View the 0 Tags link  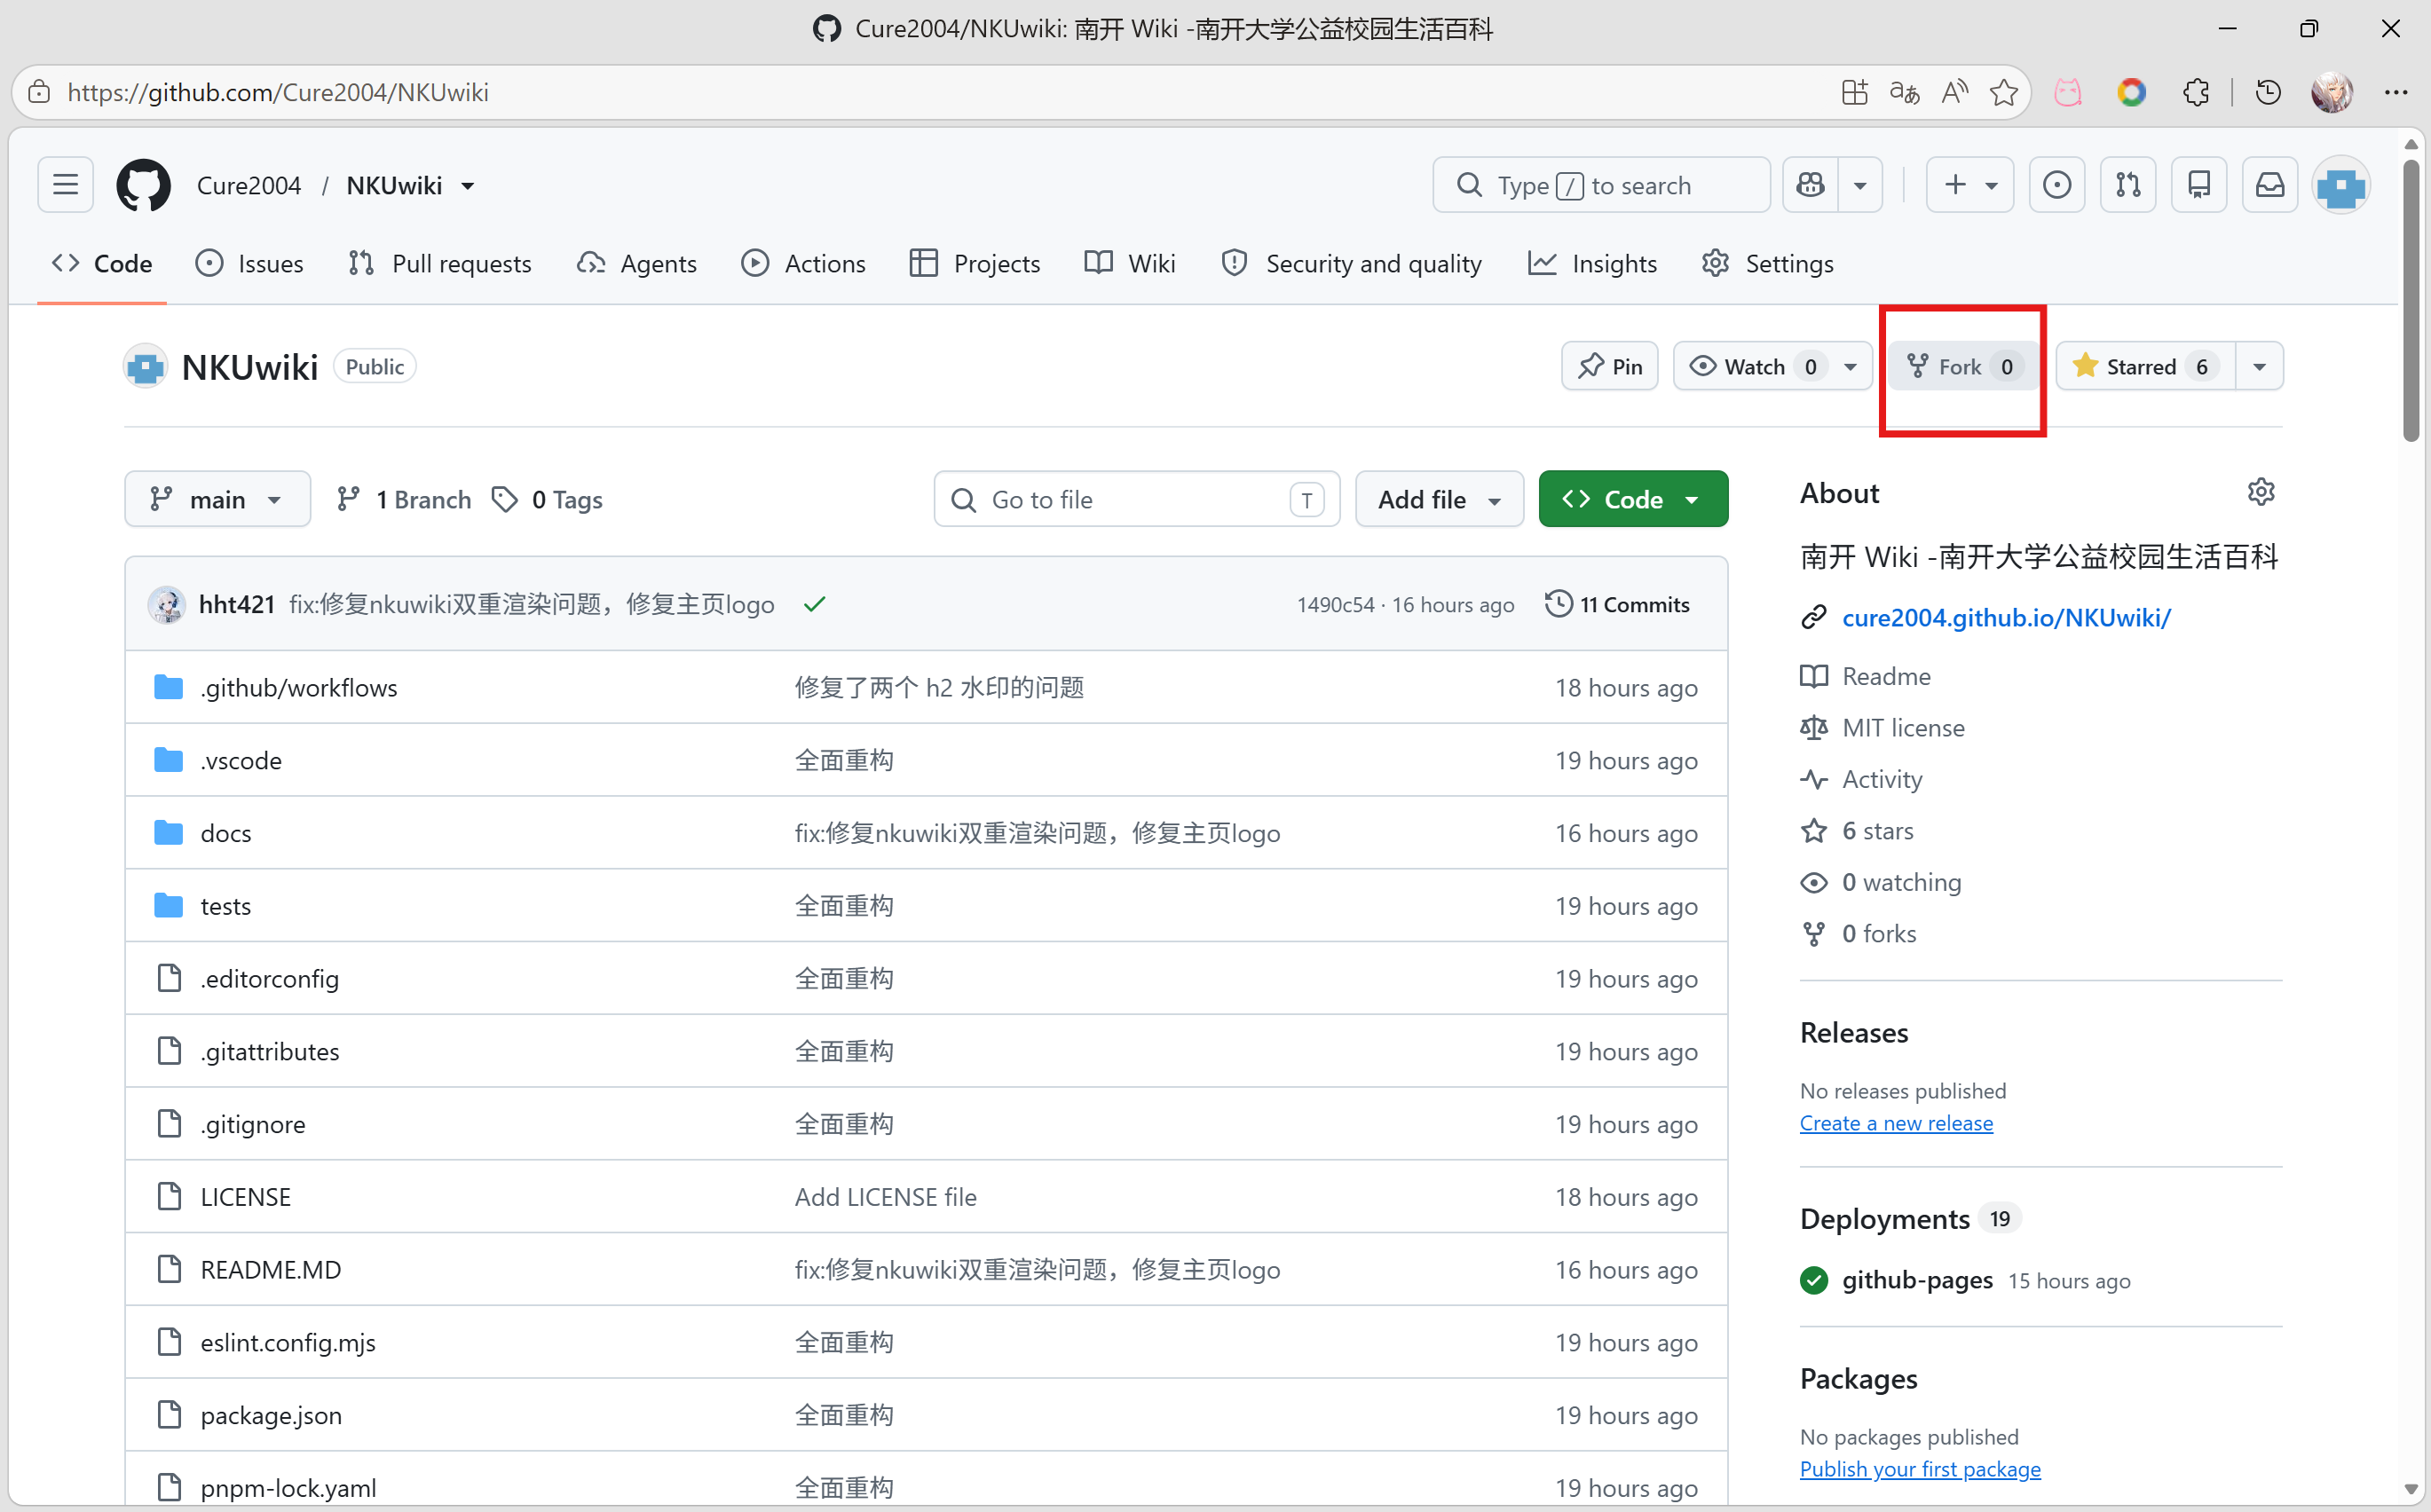(547, 499)
